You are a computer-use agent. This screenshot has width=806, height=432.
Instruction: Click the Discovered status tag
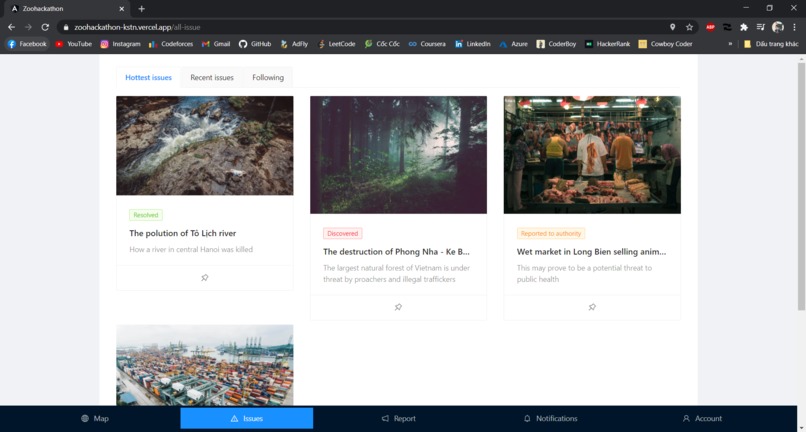click(x=343, y=233)
